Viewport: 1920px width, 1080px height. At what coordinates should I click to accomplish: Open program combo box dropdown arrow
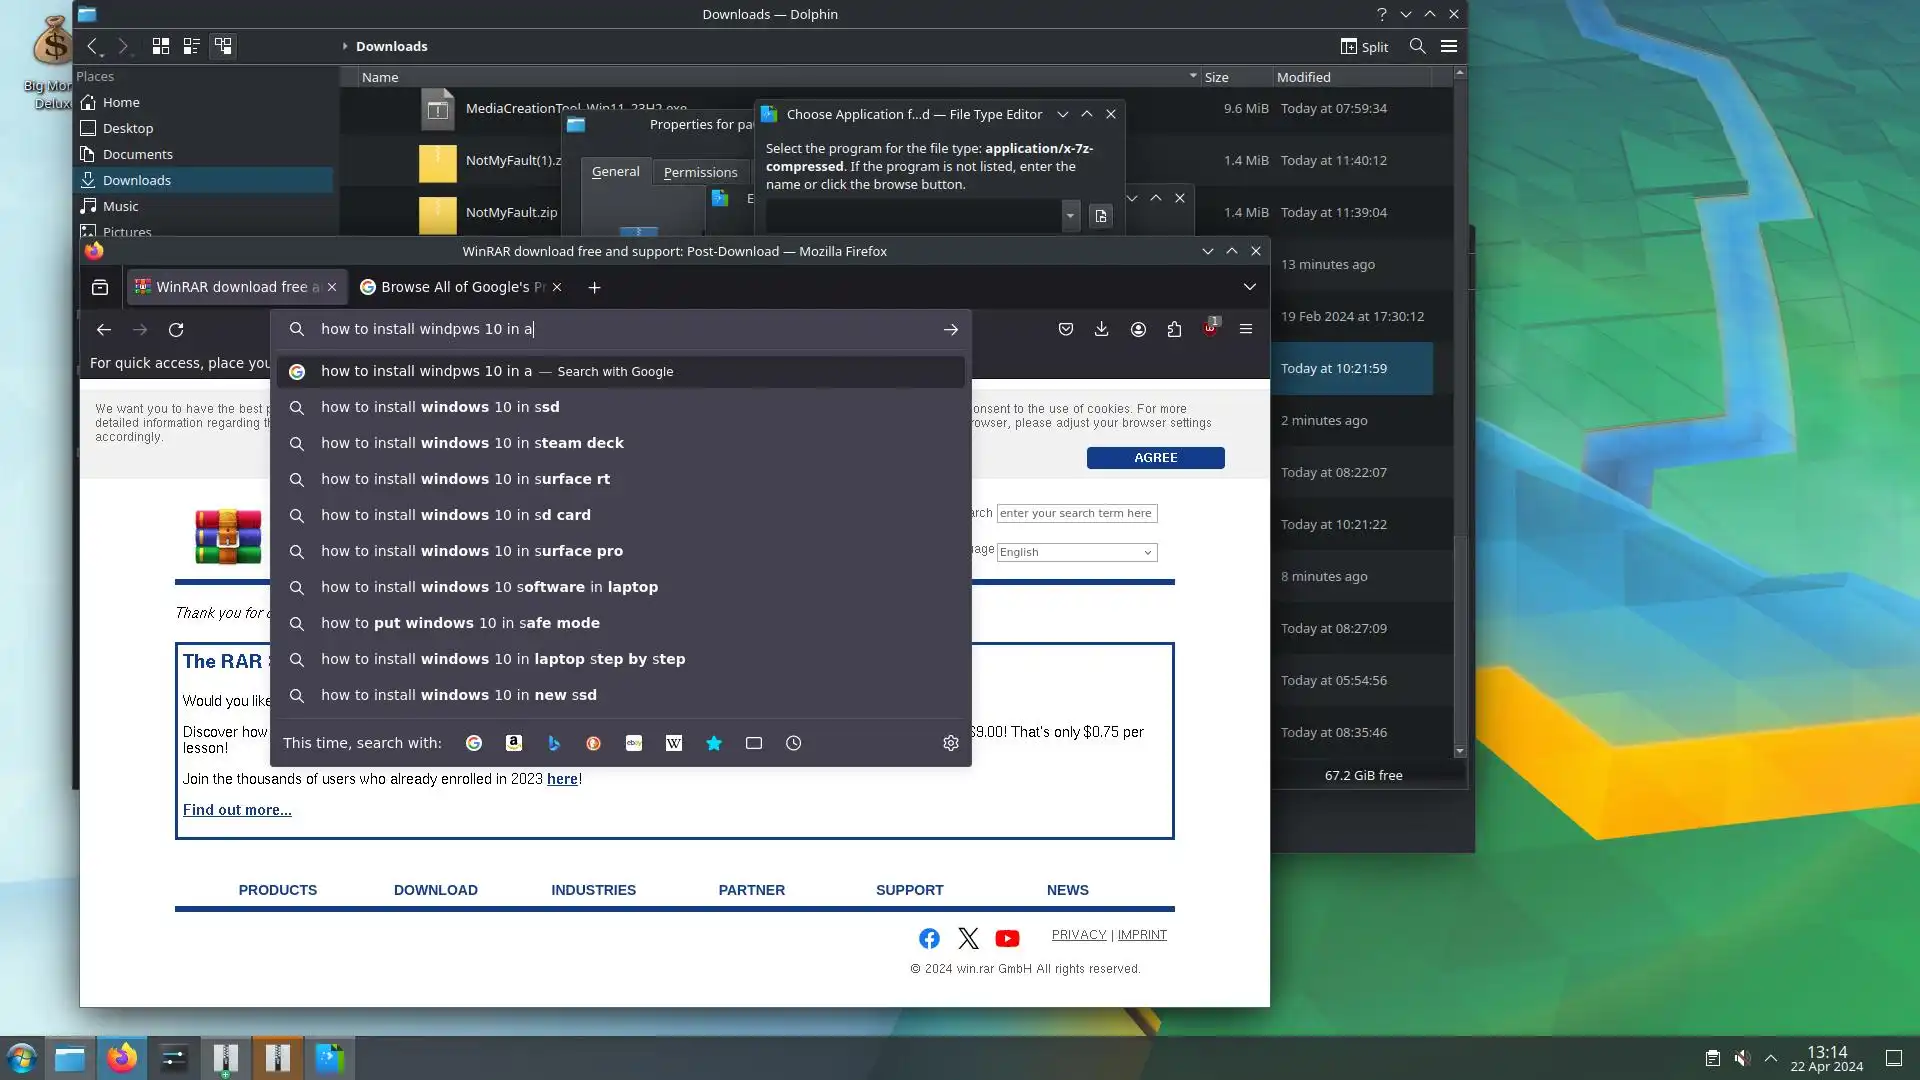pyautogui.click(x=1070, y=216)
